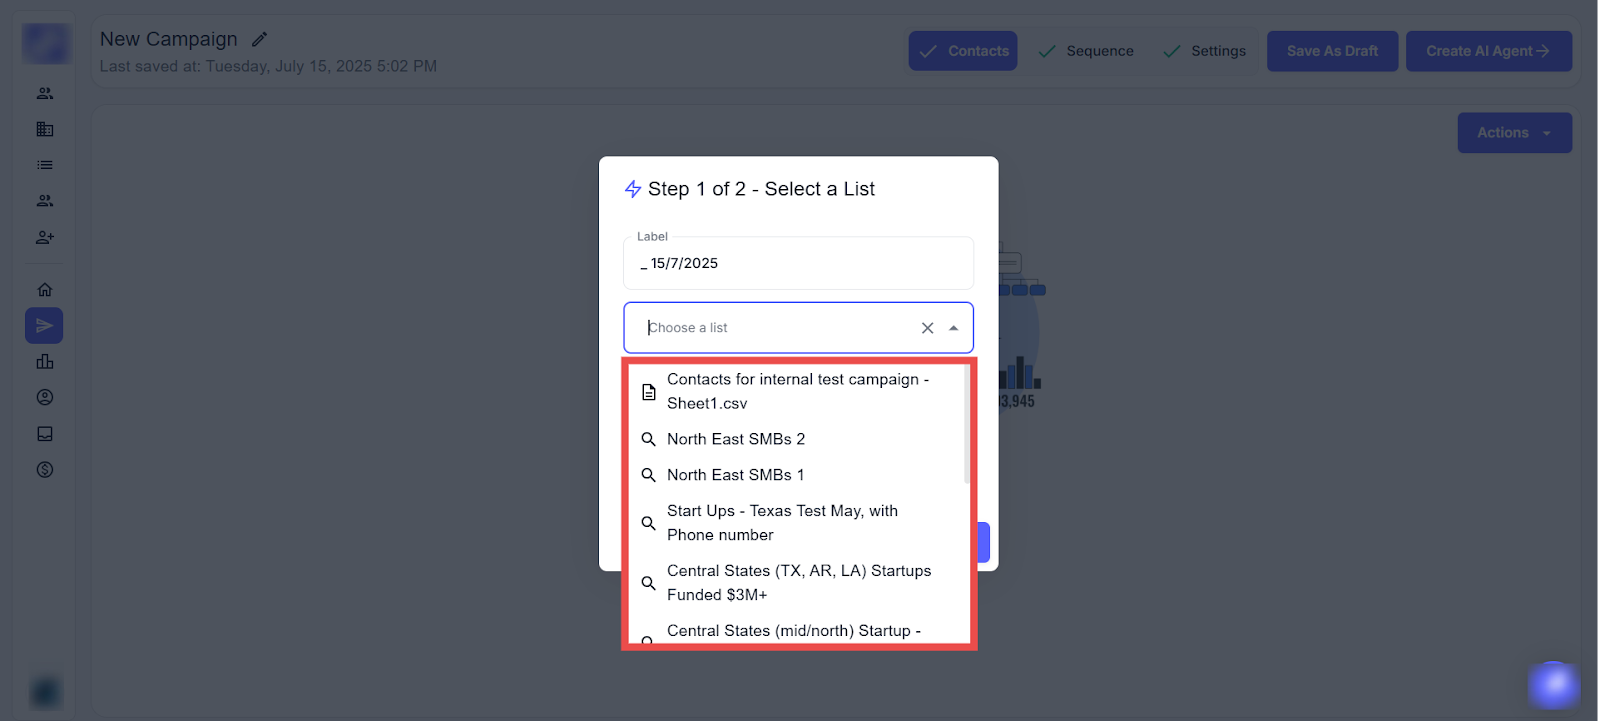This screenshot has width=1600, height=721.
Task: Open the list icon in sidebar
Action: (45, 165)
